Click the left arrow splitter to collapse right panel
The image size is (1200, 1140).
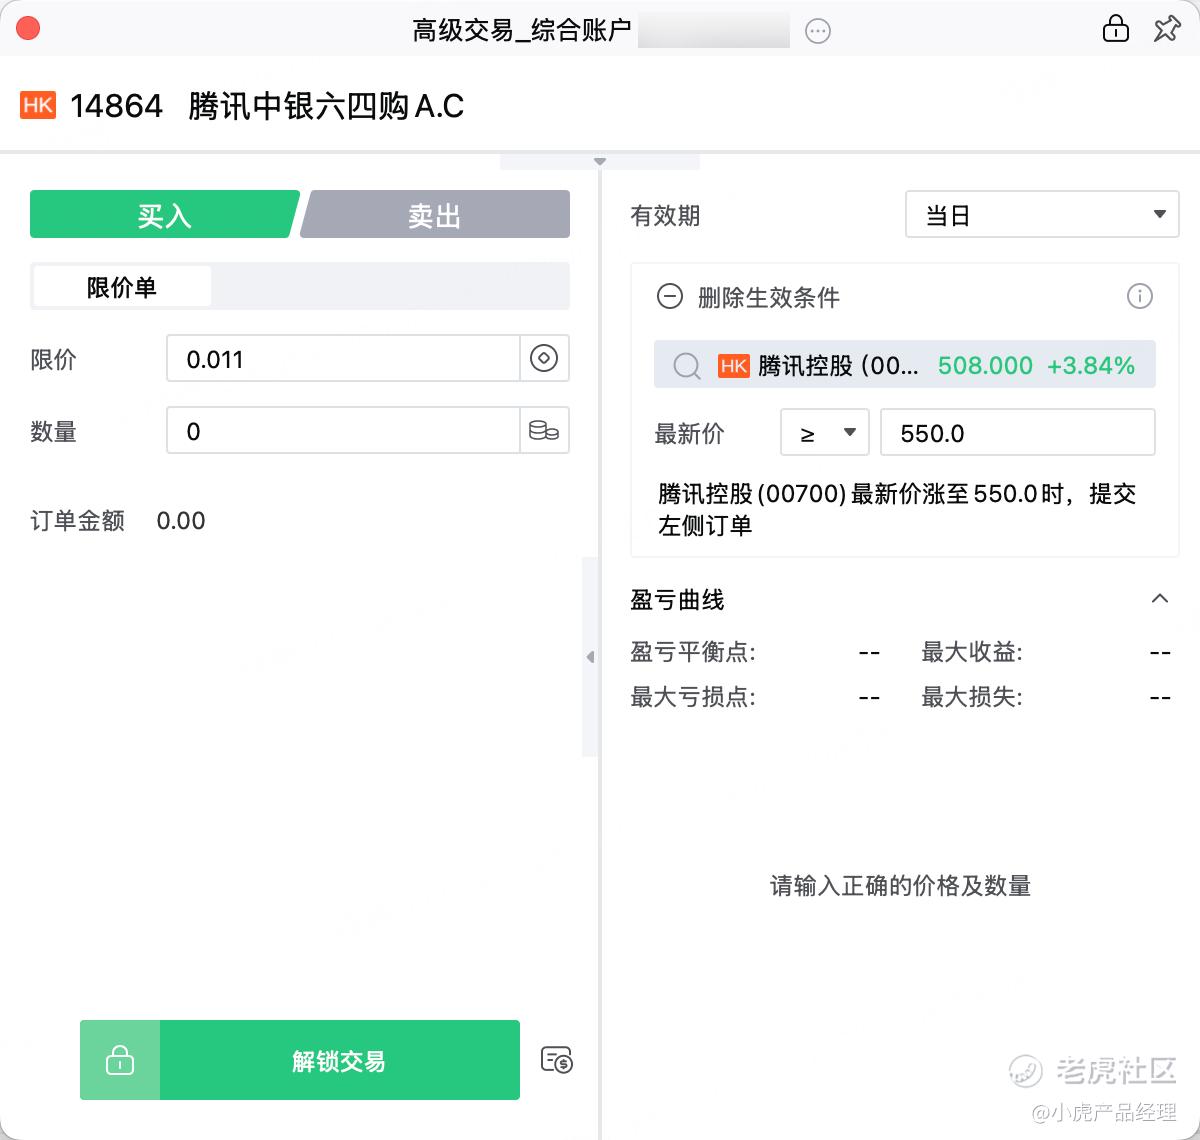click(590, 657)
